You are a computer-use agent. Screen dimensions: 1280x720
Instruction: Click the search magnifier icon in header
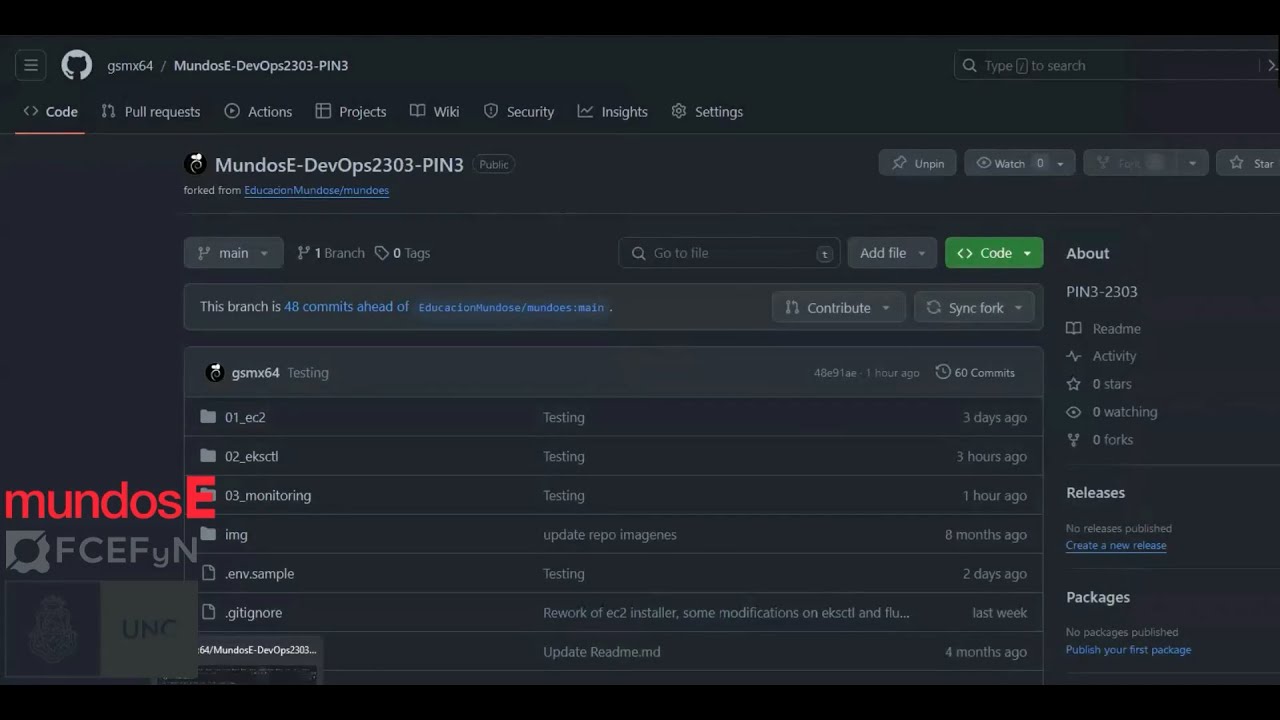click(x=969, y=66)
